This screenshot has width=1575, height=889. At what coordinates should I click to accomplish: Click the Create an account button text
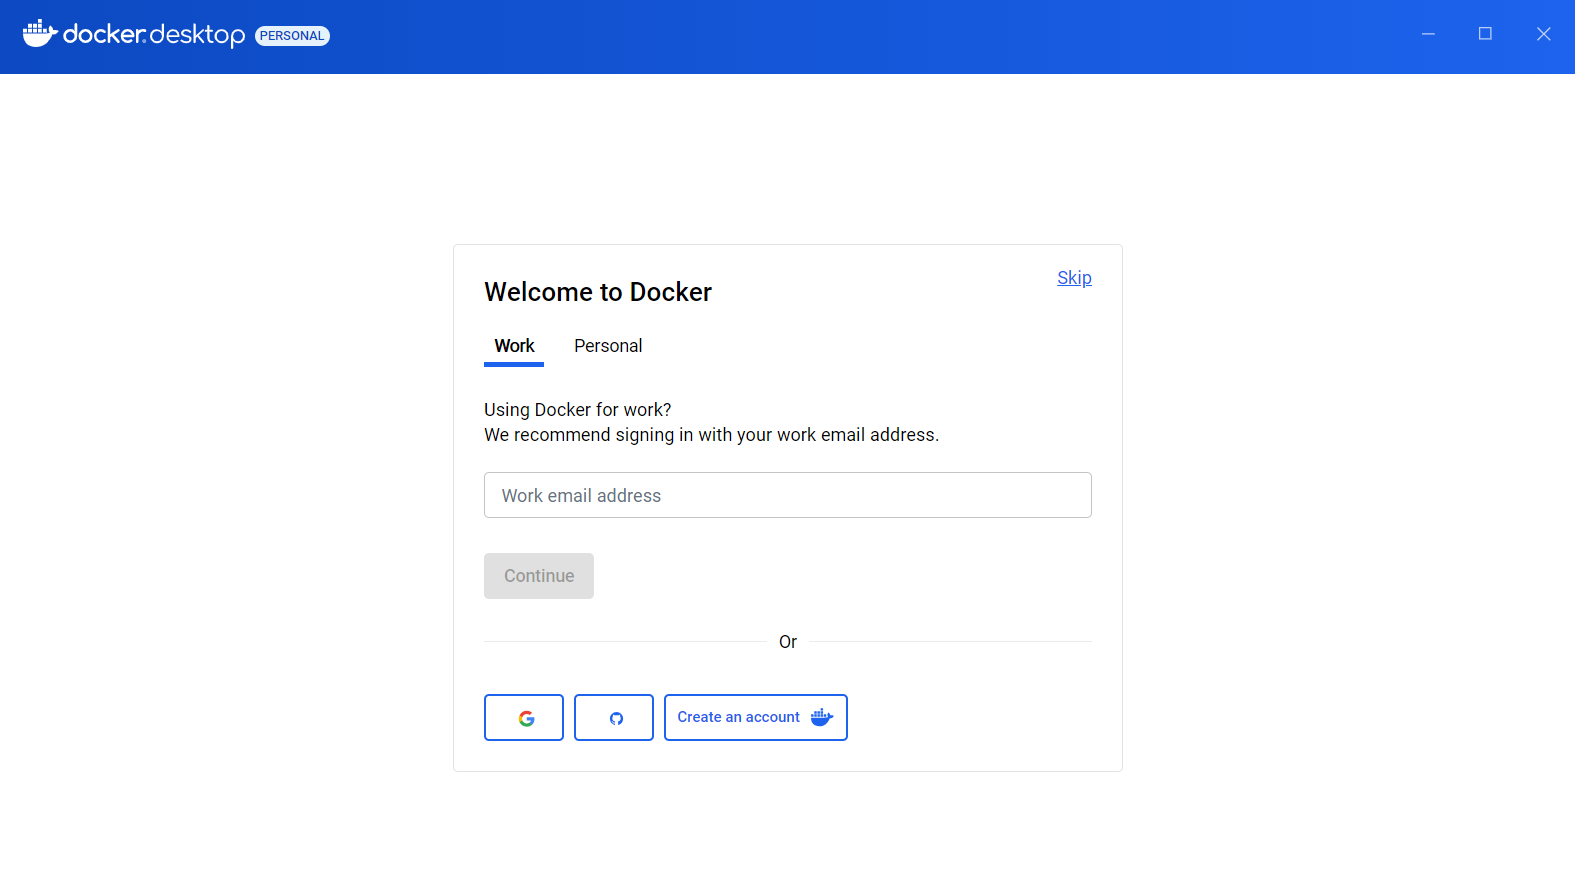pos(738,717)
